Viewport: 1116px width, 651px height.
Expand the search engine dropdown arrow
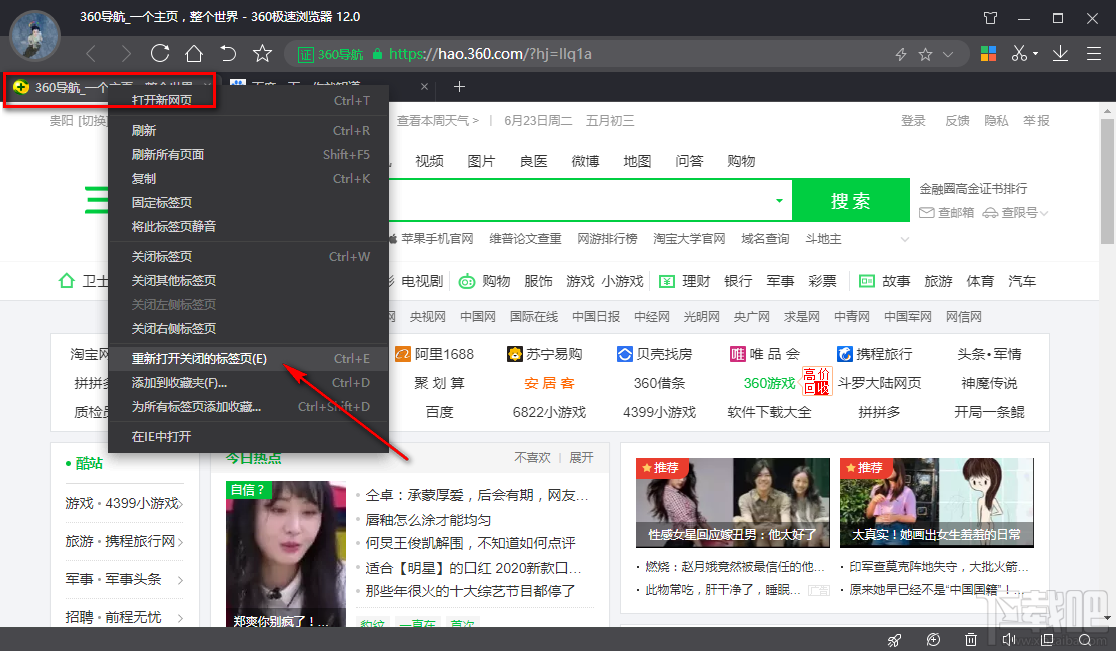pos(779,199)
